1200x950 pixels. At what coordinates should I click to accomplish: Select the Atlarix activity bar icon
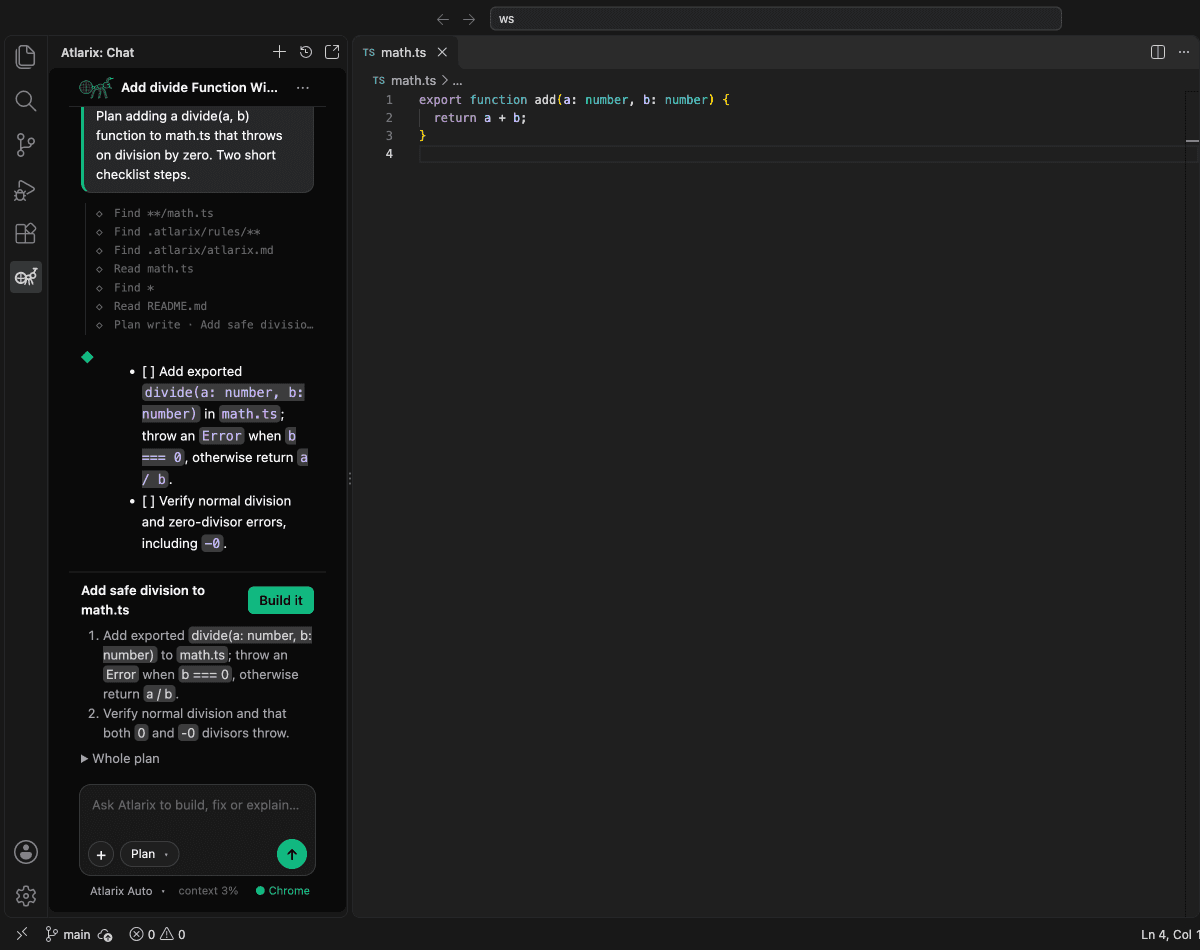coord(26,277)
